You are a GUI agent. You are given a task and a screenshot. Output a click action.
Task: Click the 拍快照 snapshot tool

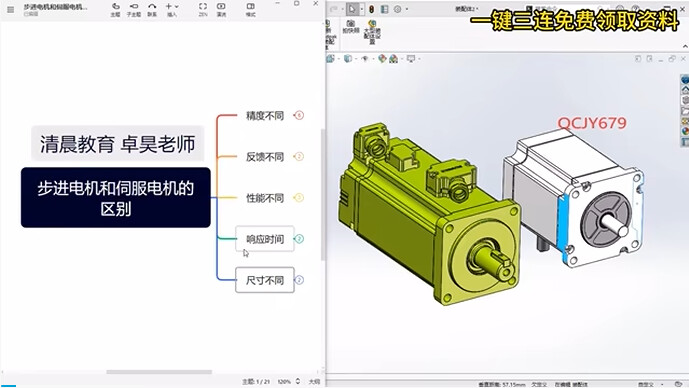pos(351,26)
